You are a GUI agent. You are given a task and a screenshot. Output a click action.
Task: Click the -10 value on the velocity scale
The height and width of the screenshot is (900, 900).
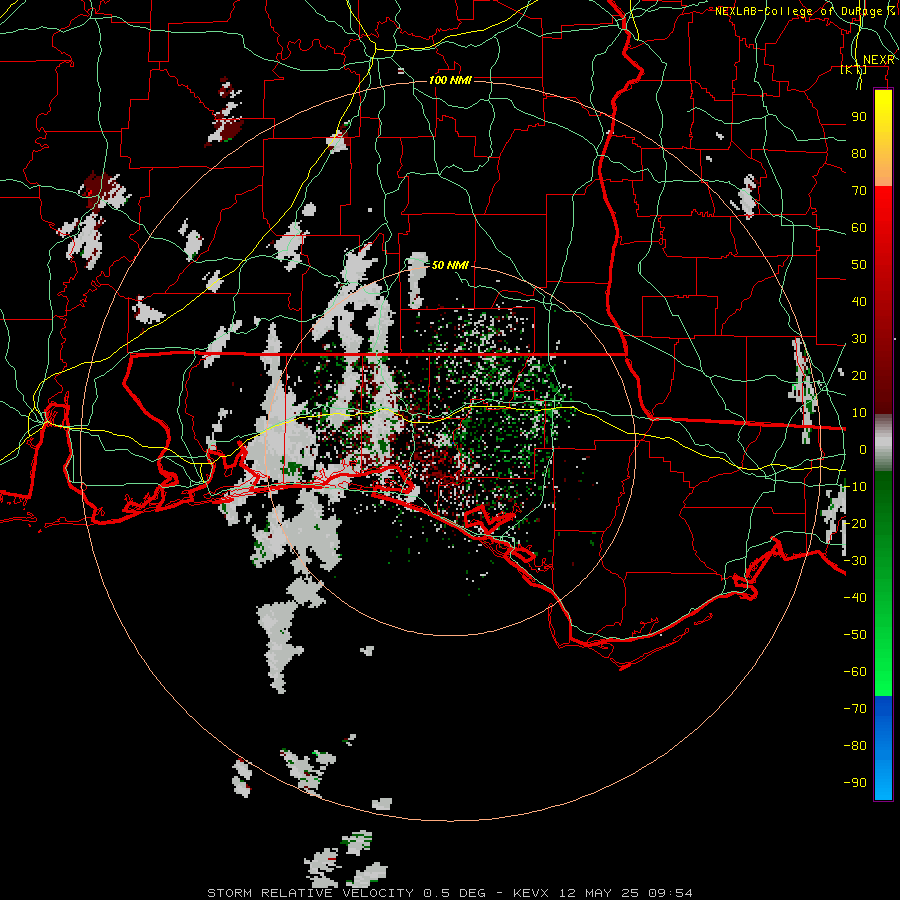(855, 487)
